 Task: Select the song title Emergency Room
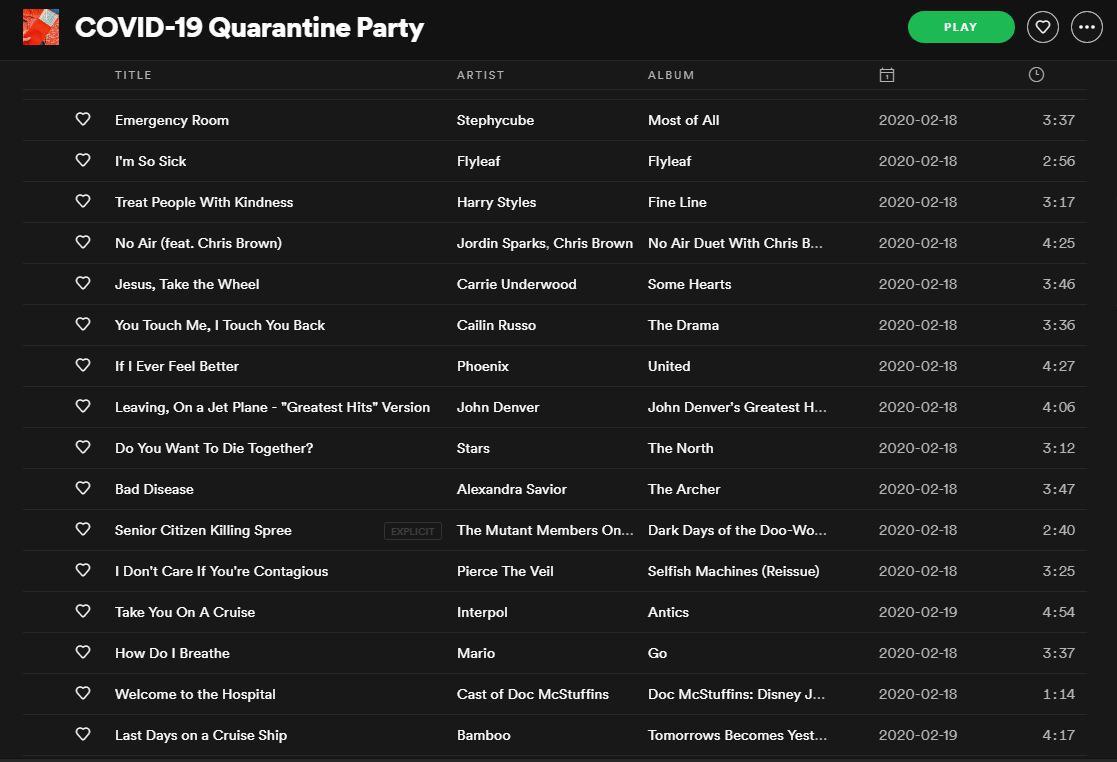point(172,120)
